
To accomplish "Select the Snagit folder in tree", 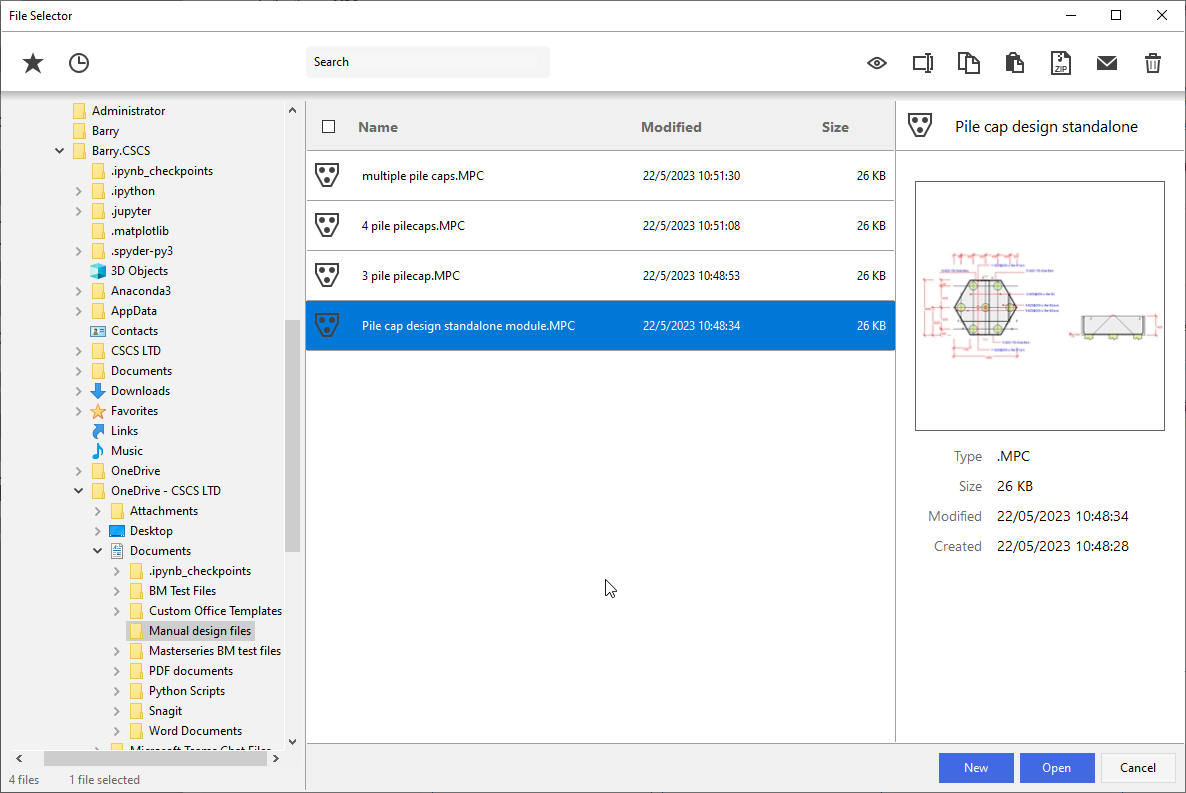I will click(x=165, y=711).
